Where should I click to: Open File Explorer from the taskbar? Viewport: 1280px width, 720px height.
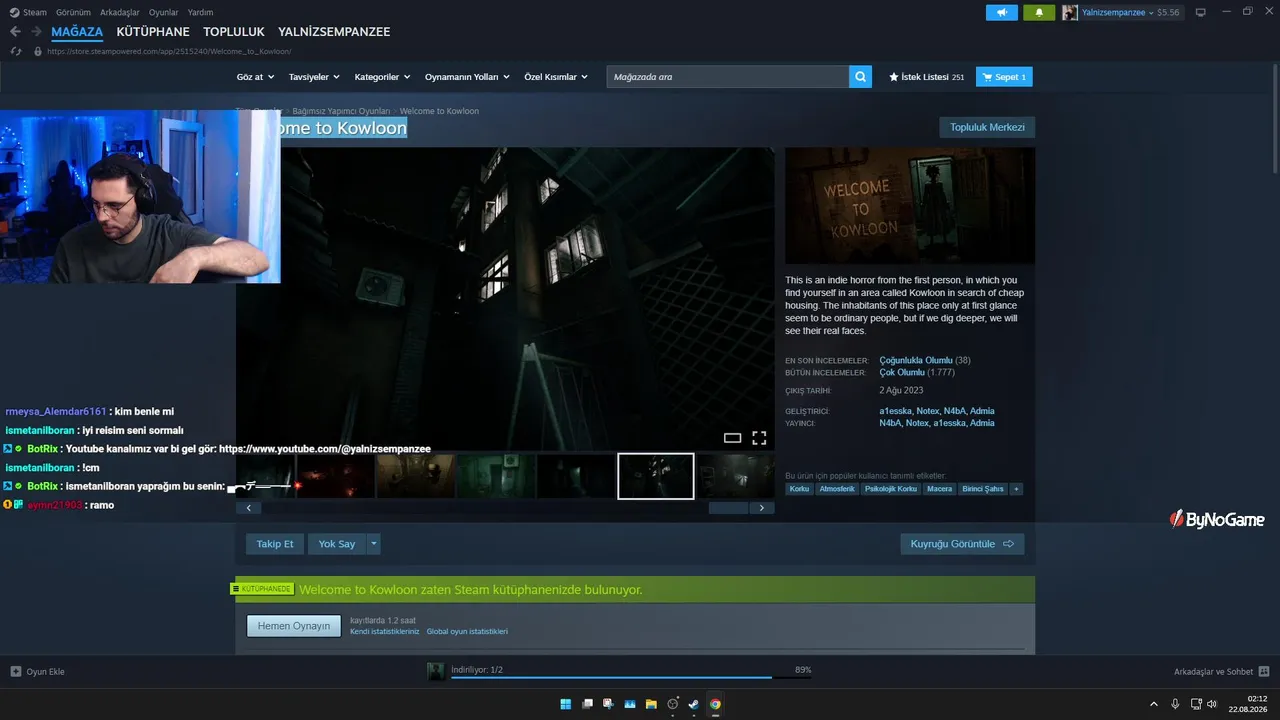tap(651, 704)
